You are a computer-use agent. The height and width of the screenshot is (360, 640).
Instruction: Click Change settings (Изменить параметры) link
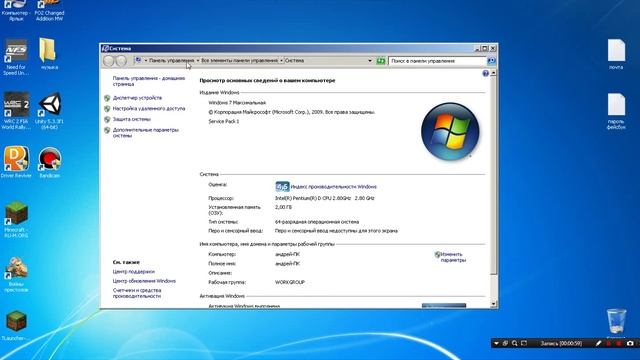[453, 257]
